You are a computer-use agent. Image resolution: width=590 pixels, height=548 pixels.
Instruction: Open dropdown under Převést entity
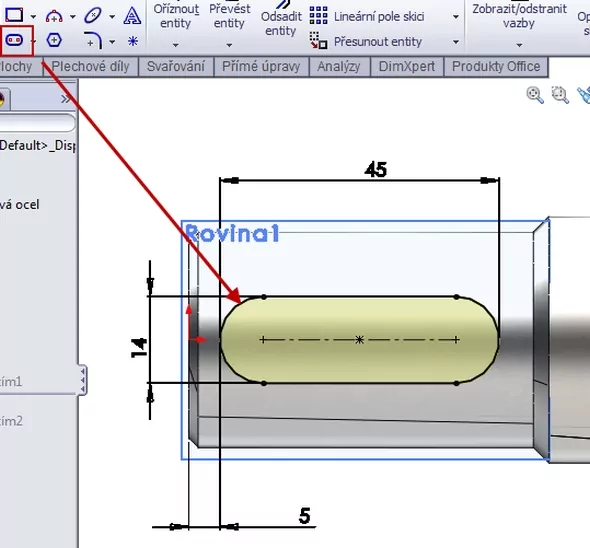coord(229,45)
